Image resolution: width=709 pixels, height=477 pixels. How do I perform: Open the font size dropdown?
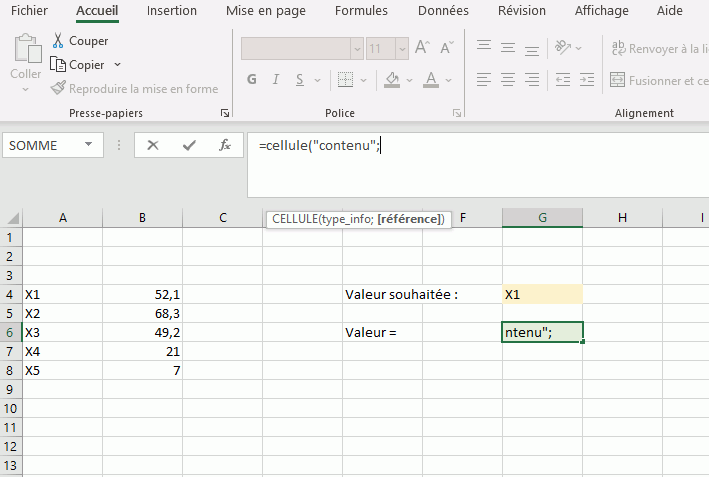coord(402,48)
